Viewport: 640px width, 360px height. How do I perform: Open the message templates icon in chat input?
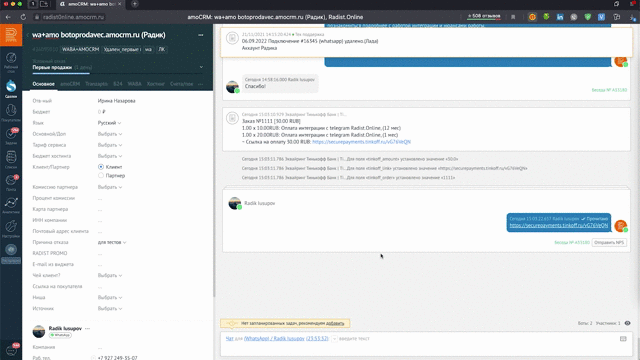point(623,339)
